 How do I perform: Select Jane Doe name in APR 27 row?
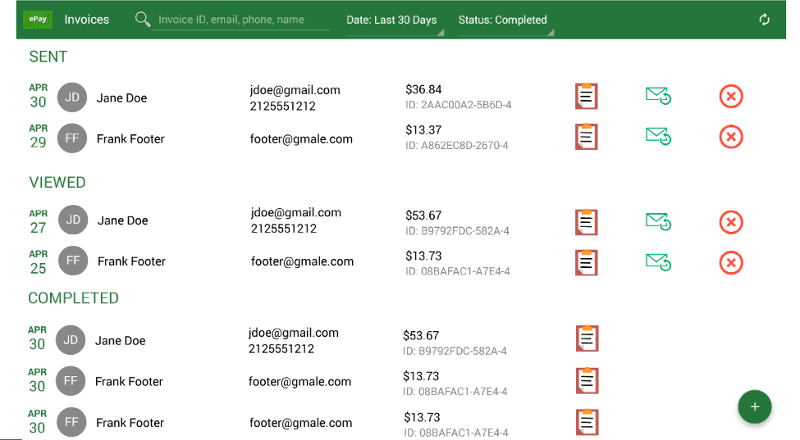click(x=123, y=221)
